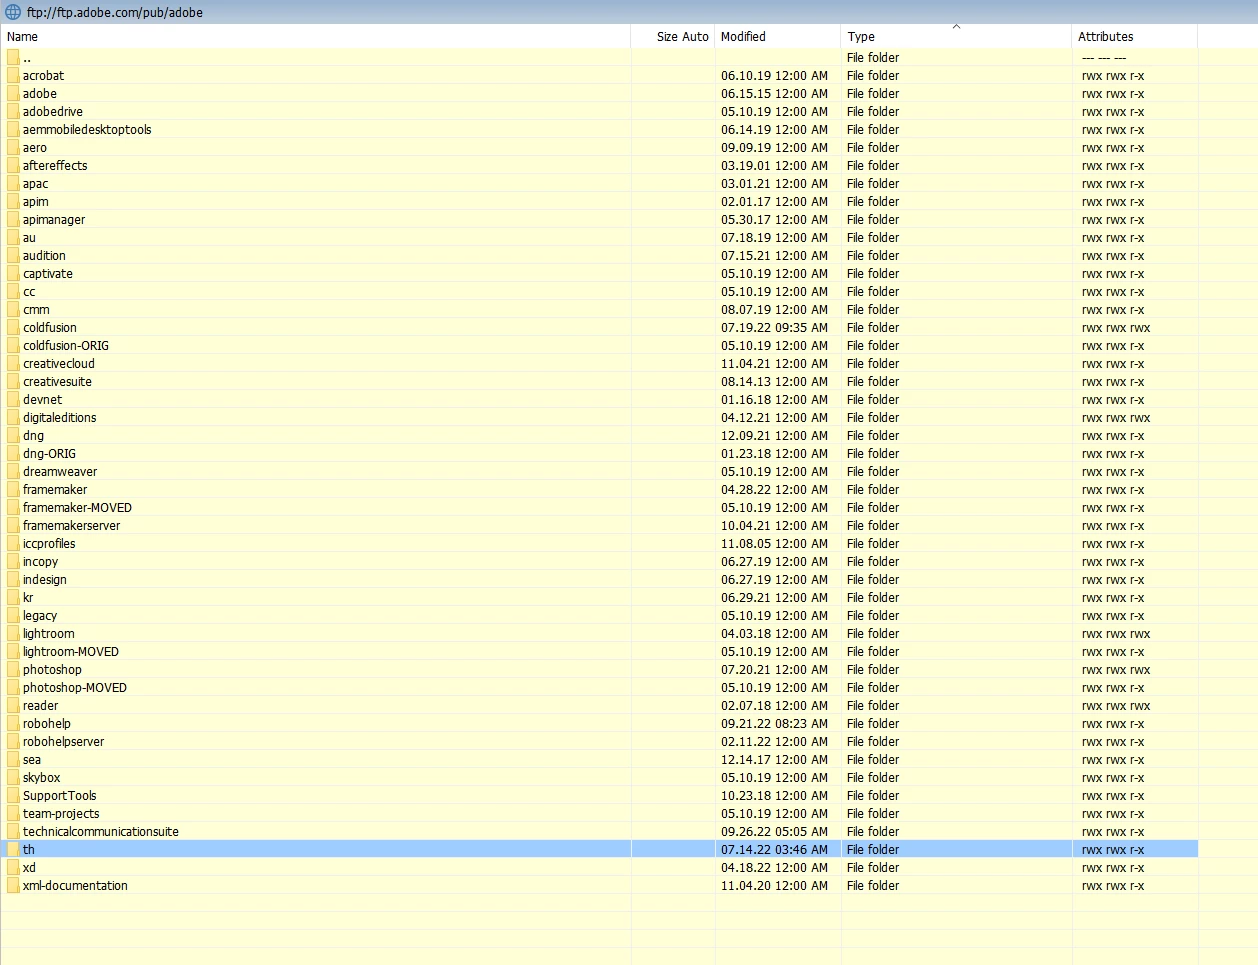Click the legacy folder icon
The width and height of the screenshot is (1258, 965).
13,615
